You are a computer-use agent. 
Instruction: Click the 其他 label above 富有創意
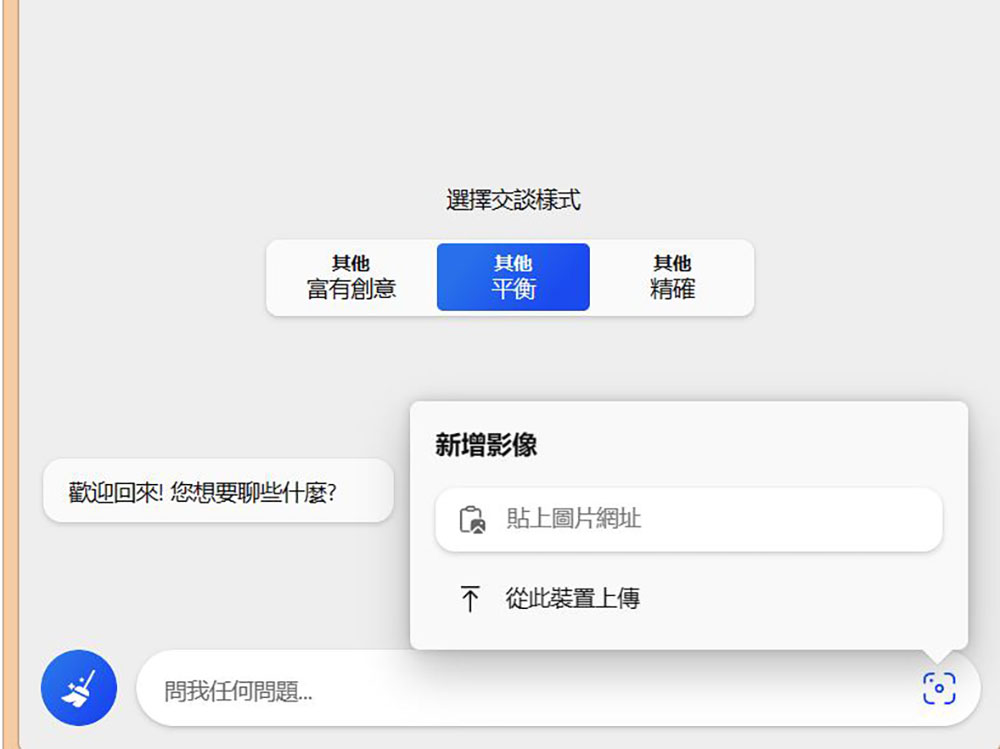[x=351, y=263]
